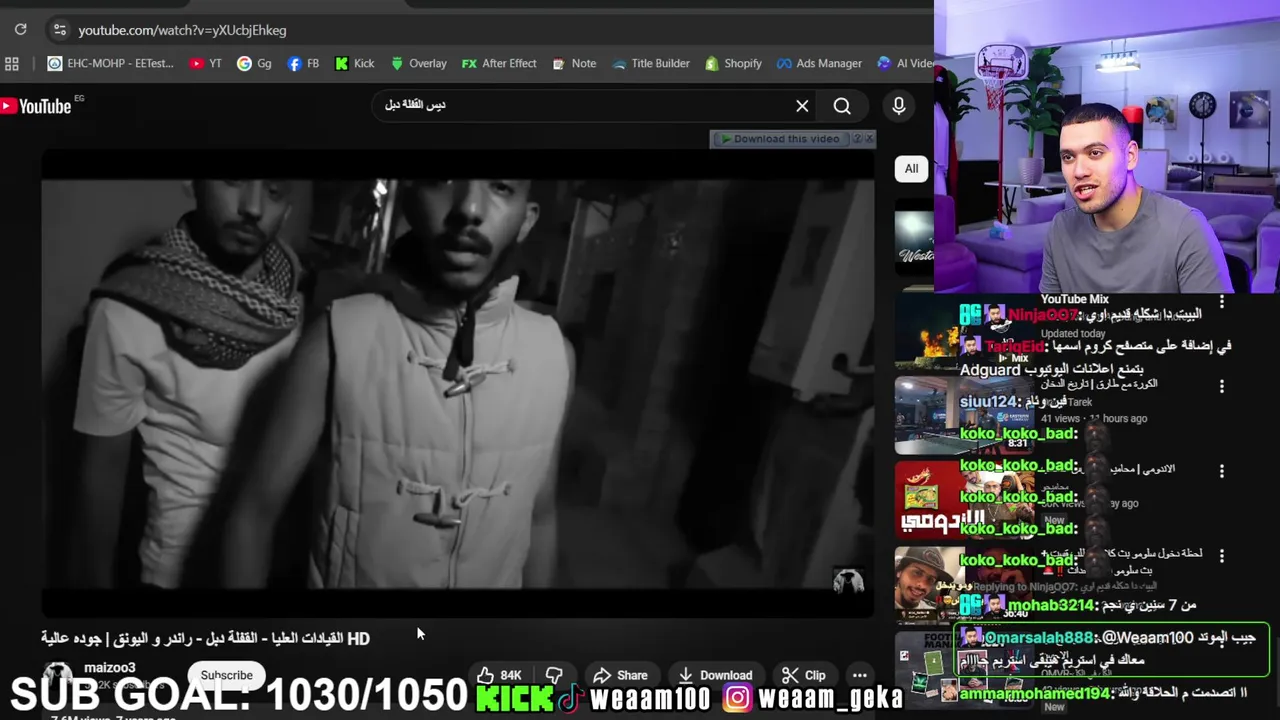Open options menu for fourth suggested video

[1221, 556]
